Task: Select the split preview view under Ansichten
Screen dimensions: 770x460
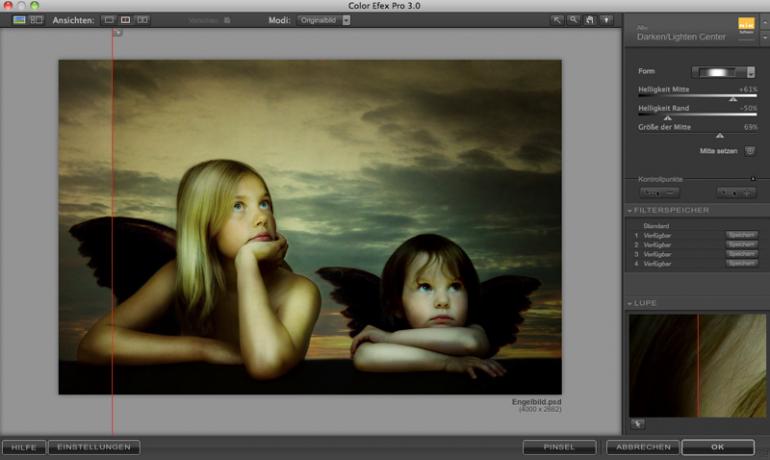Action: 126,20
